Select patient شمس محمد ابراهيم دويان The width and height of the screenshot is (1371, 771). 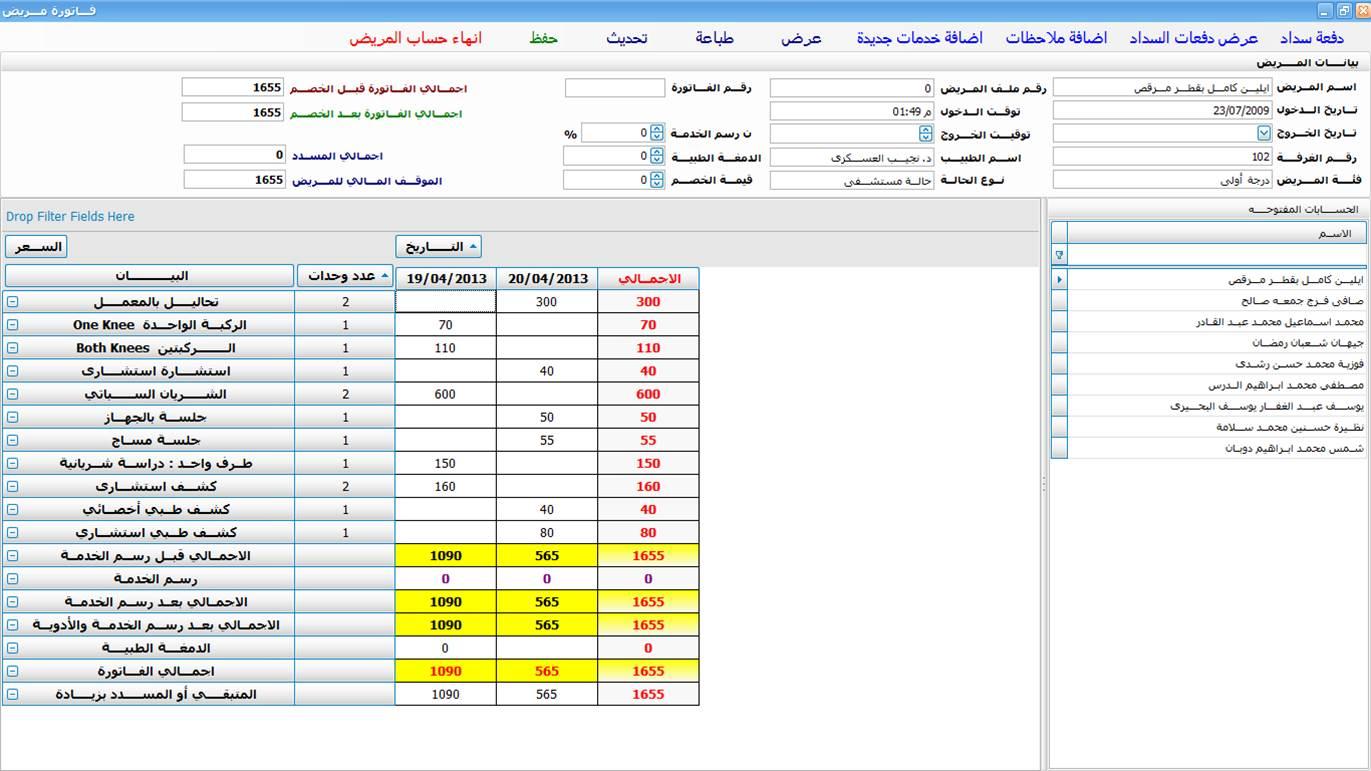pos(1216,448)
